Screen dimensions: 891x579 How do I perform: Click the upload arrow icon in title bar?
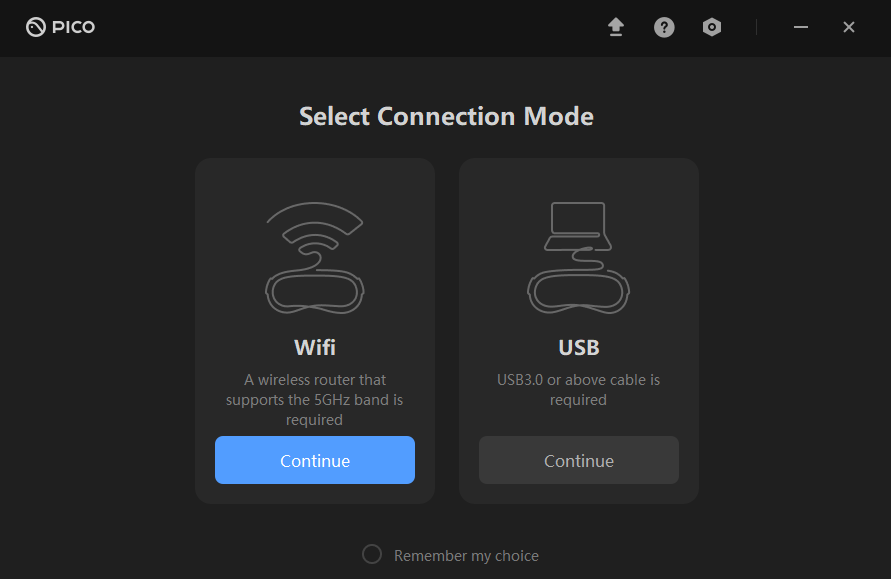pos(616,27)
